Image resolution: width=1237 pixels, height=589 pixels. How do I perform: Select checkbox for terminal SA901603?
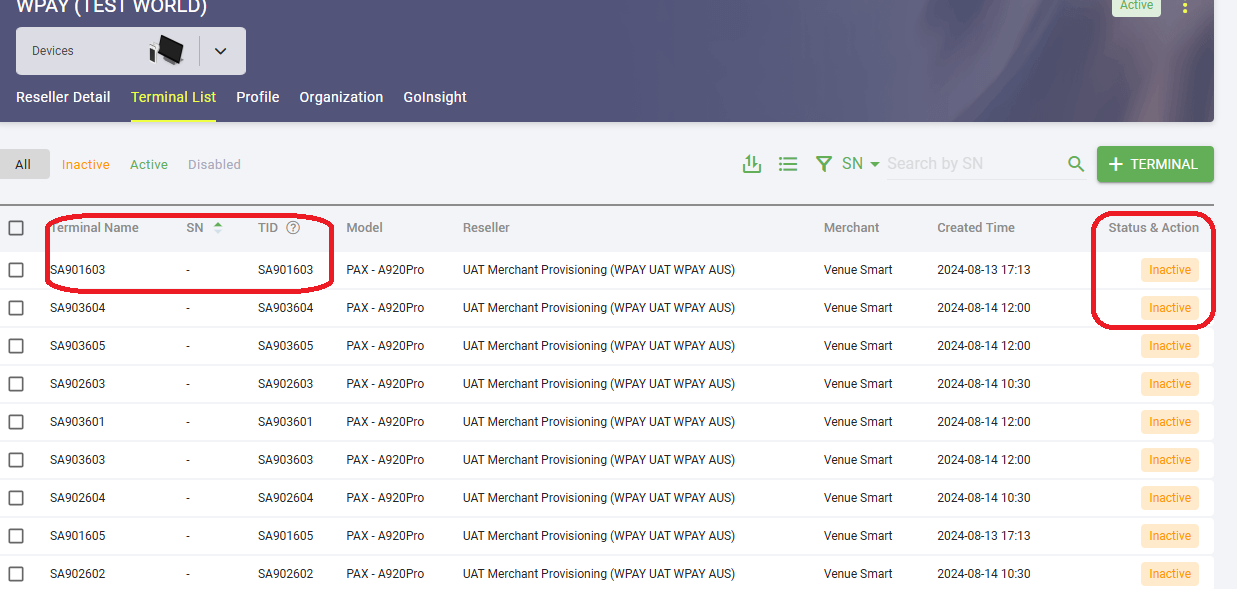[16, 270]
